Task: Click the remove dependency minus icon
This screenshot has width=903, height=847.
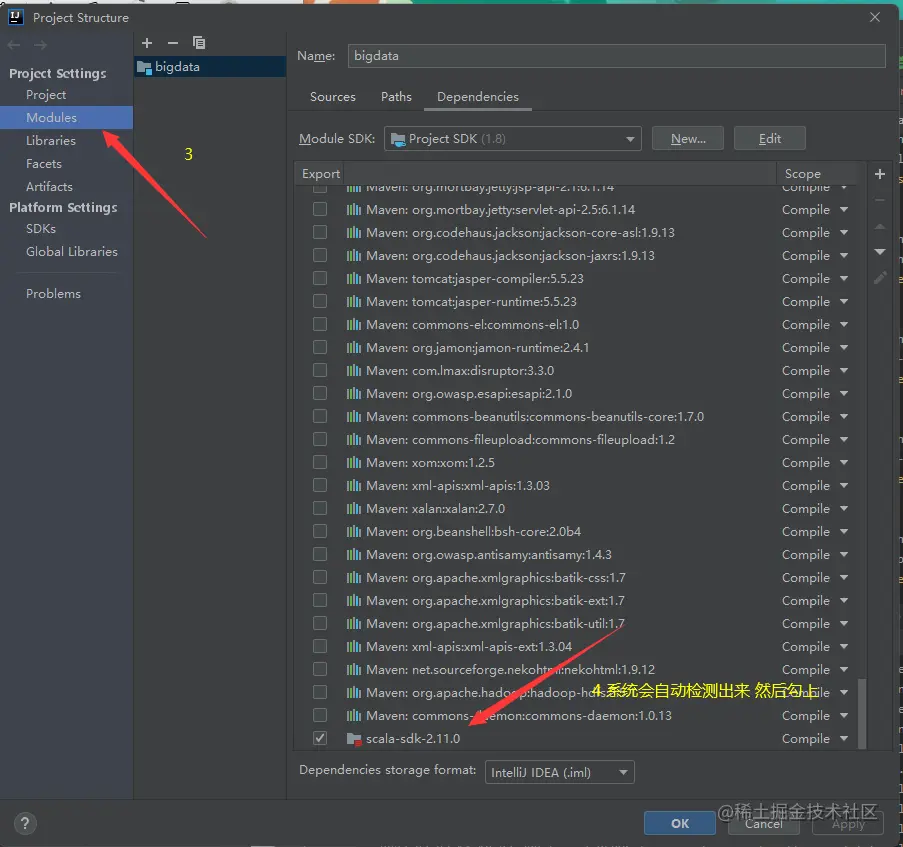Action: 879,200
